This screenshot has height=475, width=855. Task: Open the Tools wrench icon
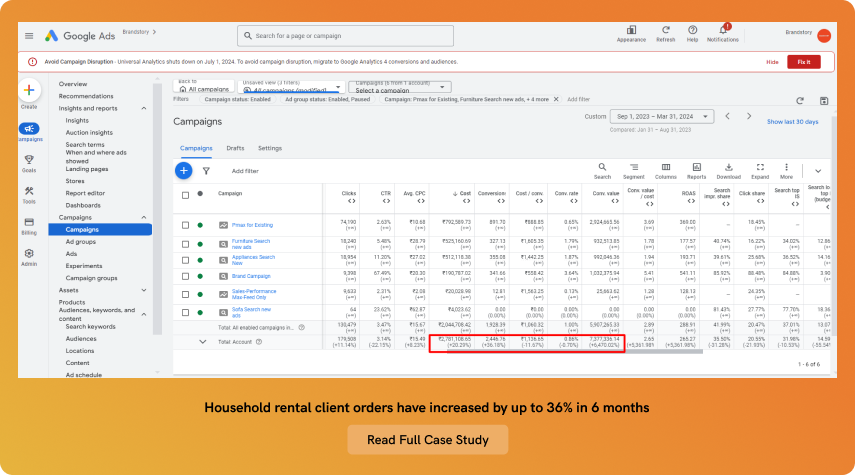click(29, 191)
